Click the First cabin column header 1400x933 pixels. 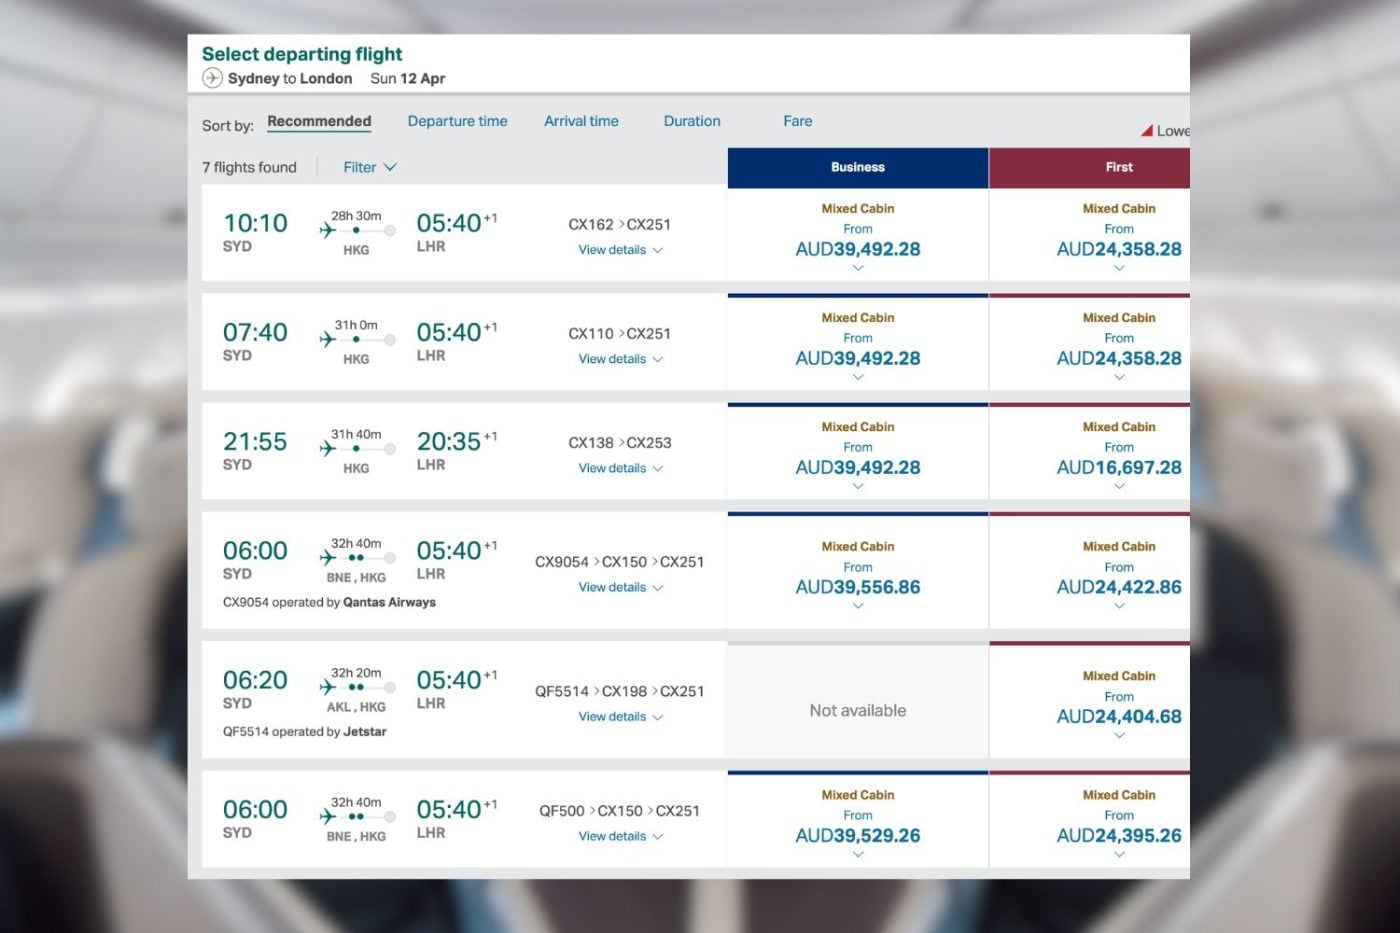pyautogui.click(x=1119, y=167)
